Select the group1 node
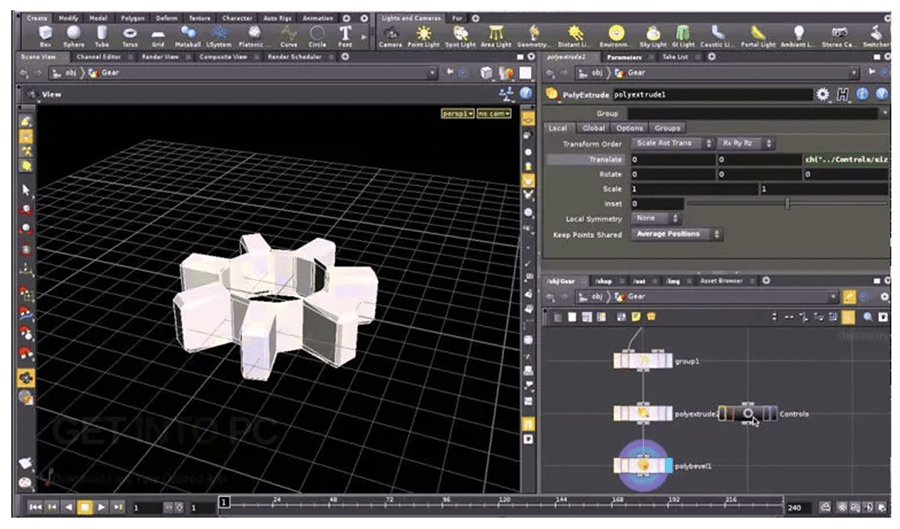Image resolution: width=900 pixels, height=529 pixels. 642,361
